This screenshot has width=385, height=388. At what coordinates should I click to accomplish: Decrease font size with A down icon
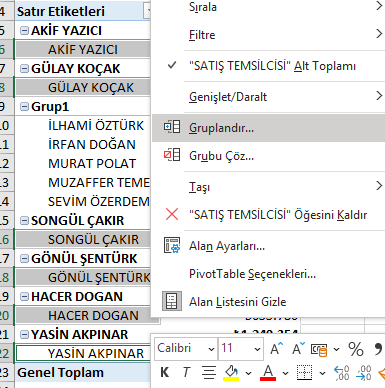click(x=299, y=349)
